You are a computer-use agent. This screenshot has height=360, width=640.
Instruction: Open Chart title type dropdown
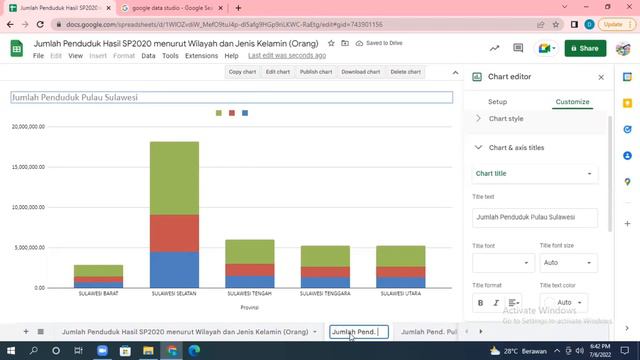click(x=535, y=174)
